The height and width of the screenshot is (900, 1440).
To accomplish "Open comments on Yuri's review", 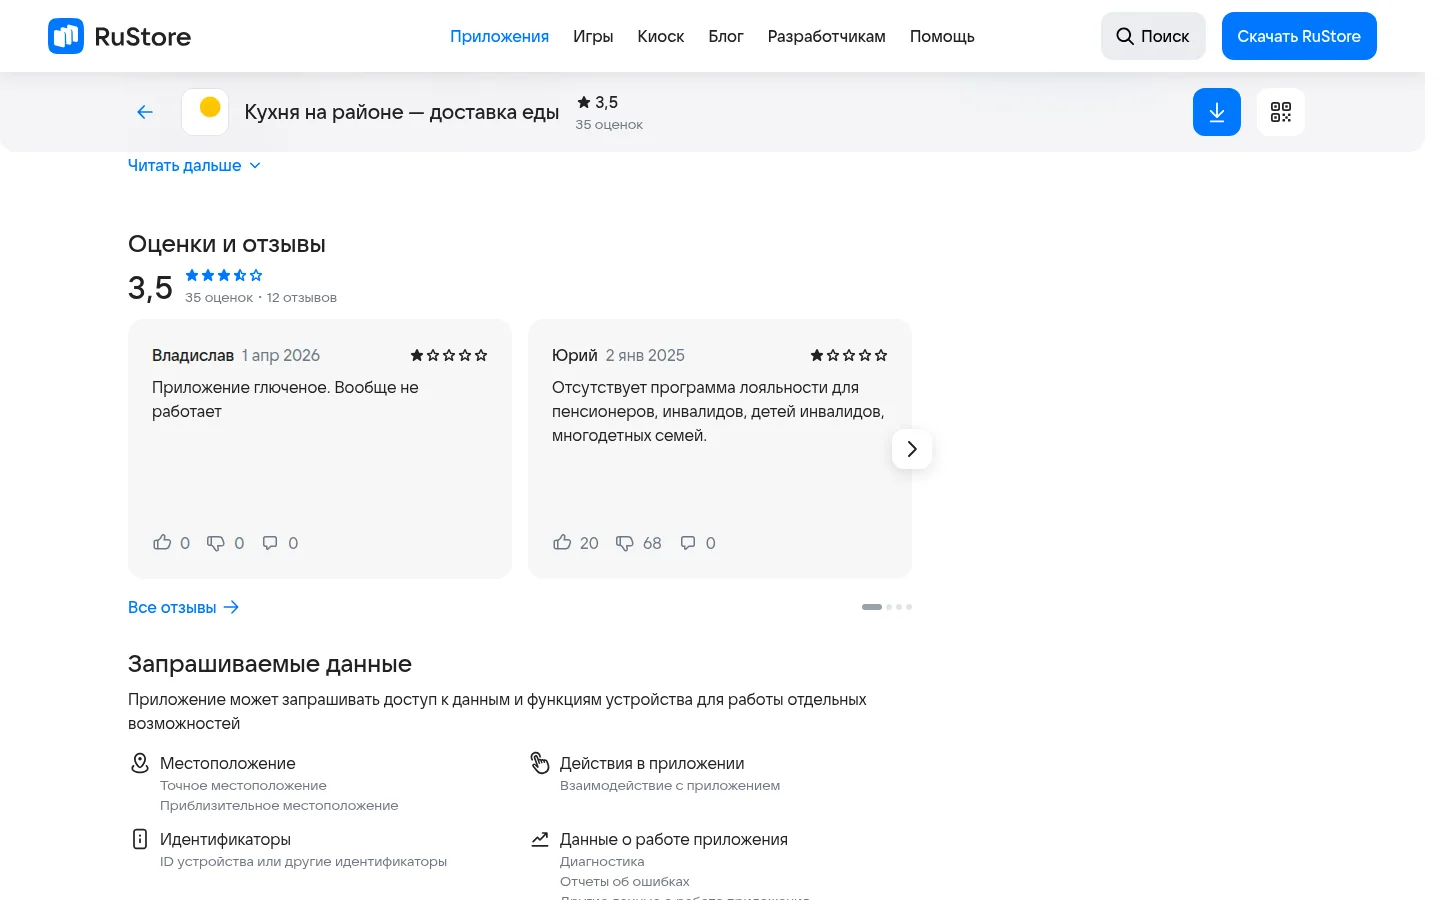I will click(688, 543).
